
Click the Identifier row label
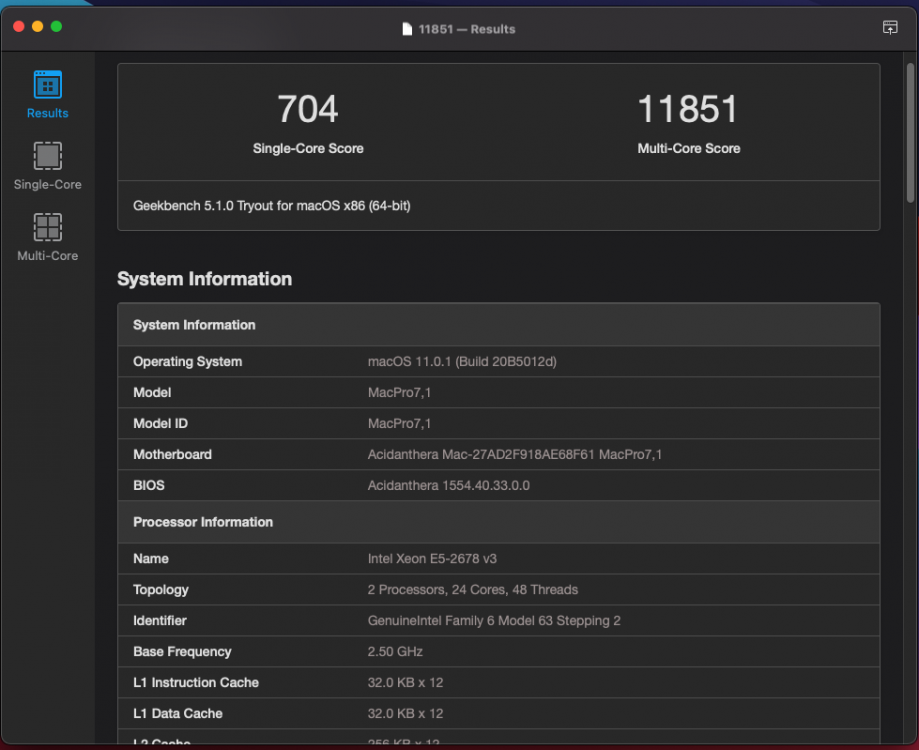pyautogui.click(x=159, y=621)
